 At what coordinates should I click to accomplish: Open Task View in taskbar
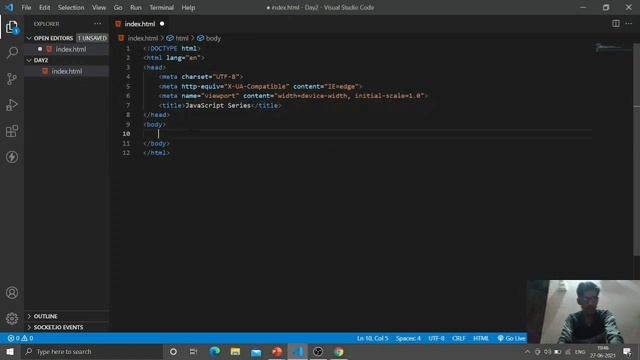point(193,351)
